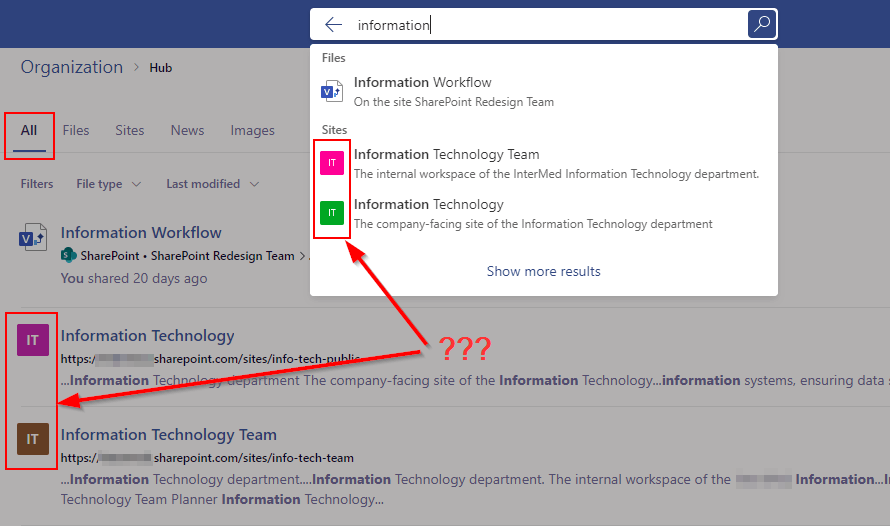Switch to the Images tab
Viewport: 890px width, 526px height.
point(253,131)
